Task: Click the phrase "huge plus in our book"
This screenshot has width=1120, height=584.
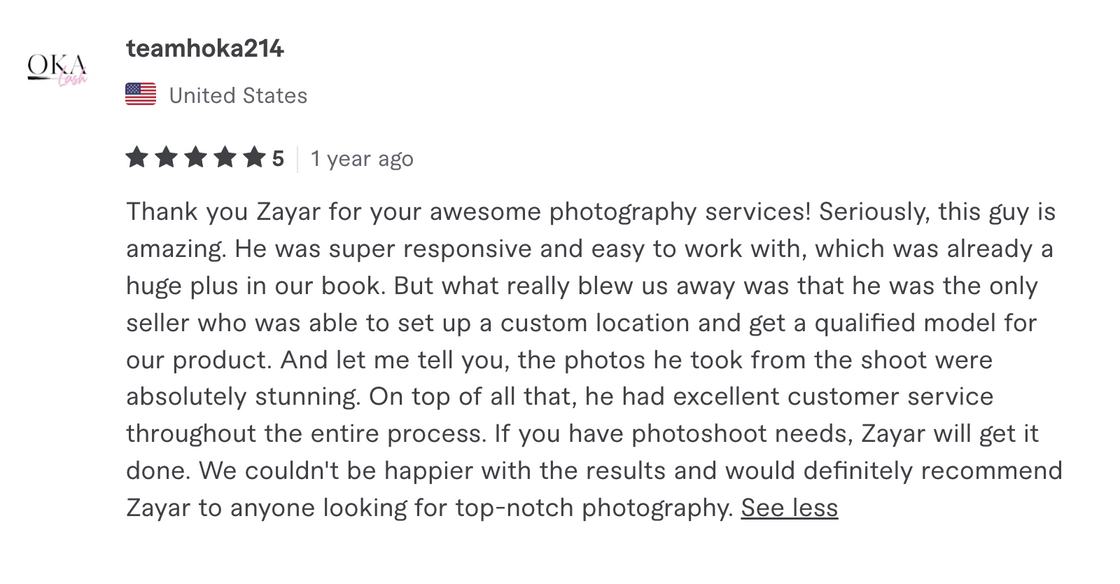Action: pyautogui.click(x=254, y=287)
